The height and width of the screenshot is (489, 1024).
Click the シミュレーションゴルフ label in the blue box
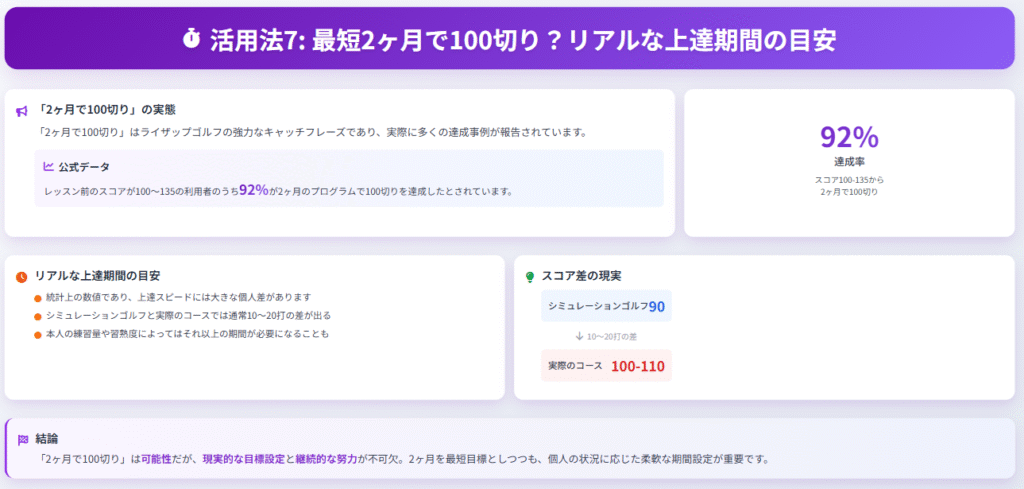598,306
